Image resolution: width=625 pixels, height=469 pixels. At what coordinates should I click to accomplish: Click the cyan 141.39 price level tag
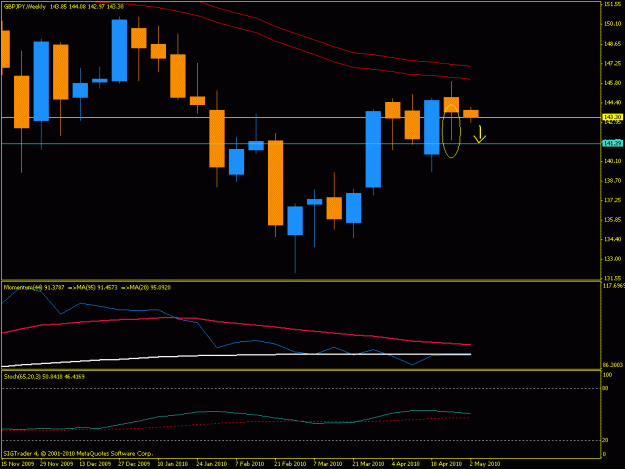click(x=612, y=143)
